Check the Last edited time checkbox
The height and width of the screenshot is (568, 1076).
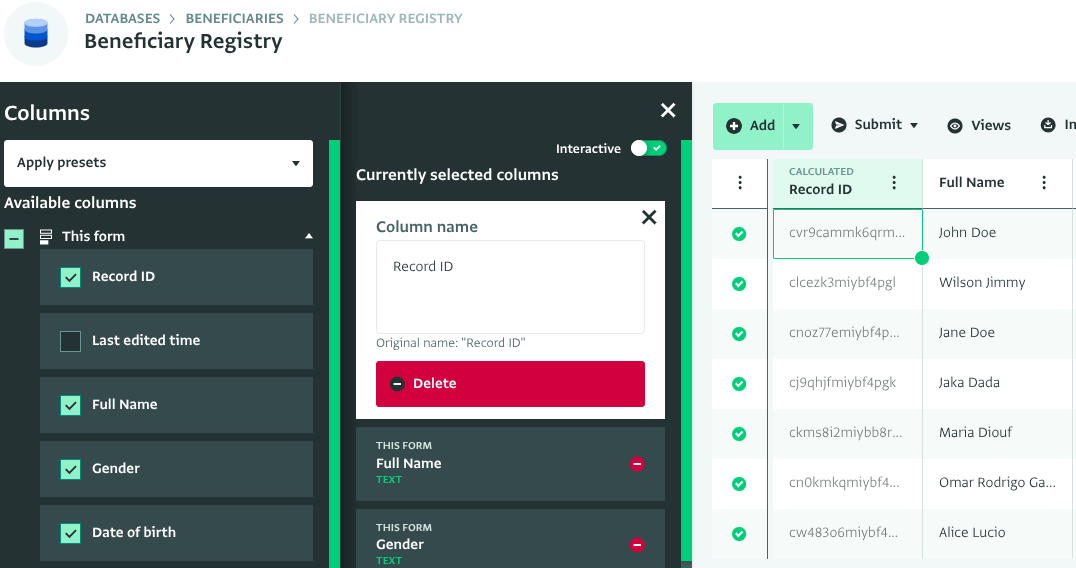tap(71, 341)
